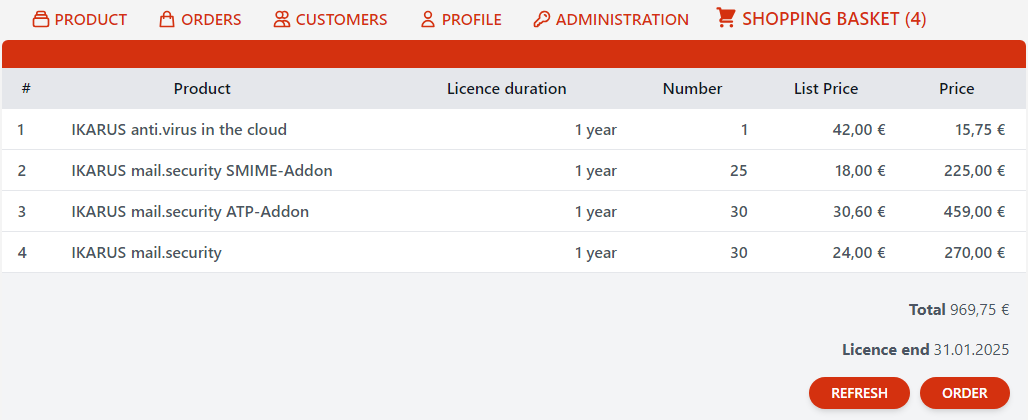Click the 24,00 € list price
This screenshot has height=420, width=1028.
(x=860, y=252)
